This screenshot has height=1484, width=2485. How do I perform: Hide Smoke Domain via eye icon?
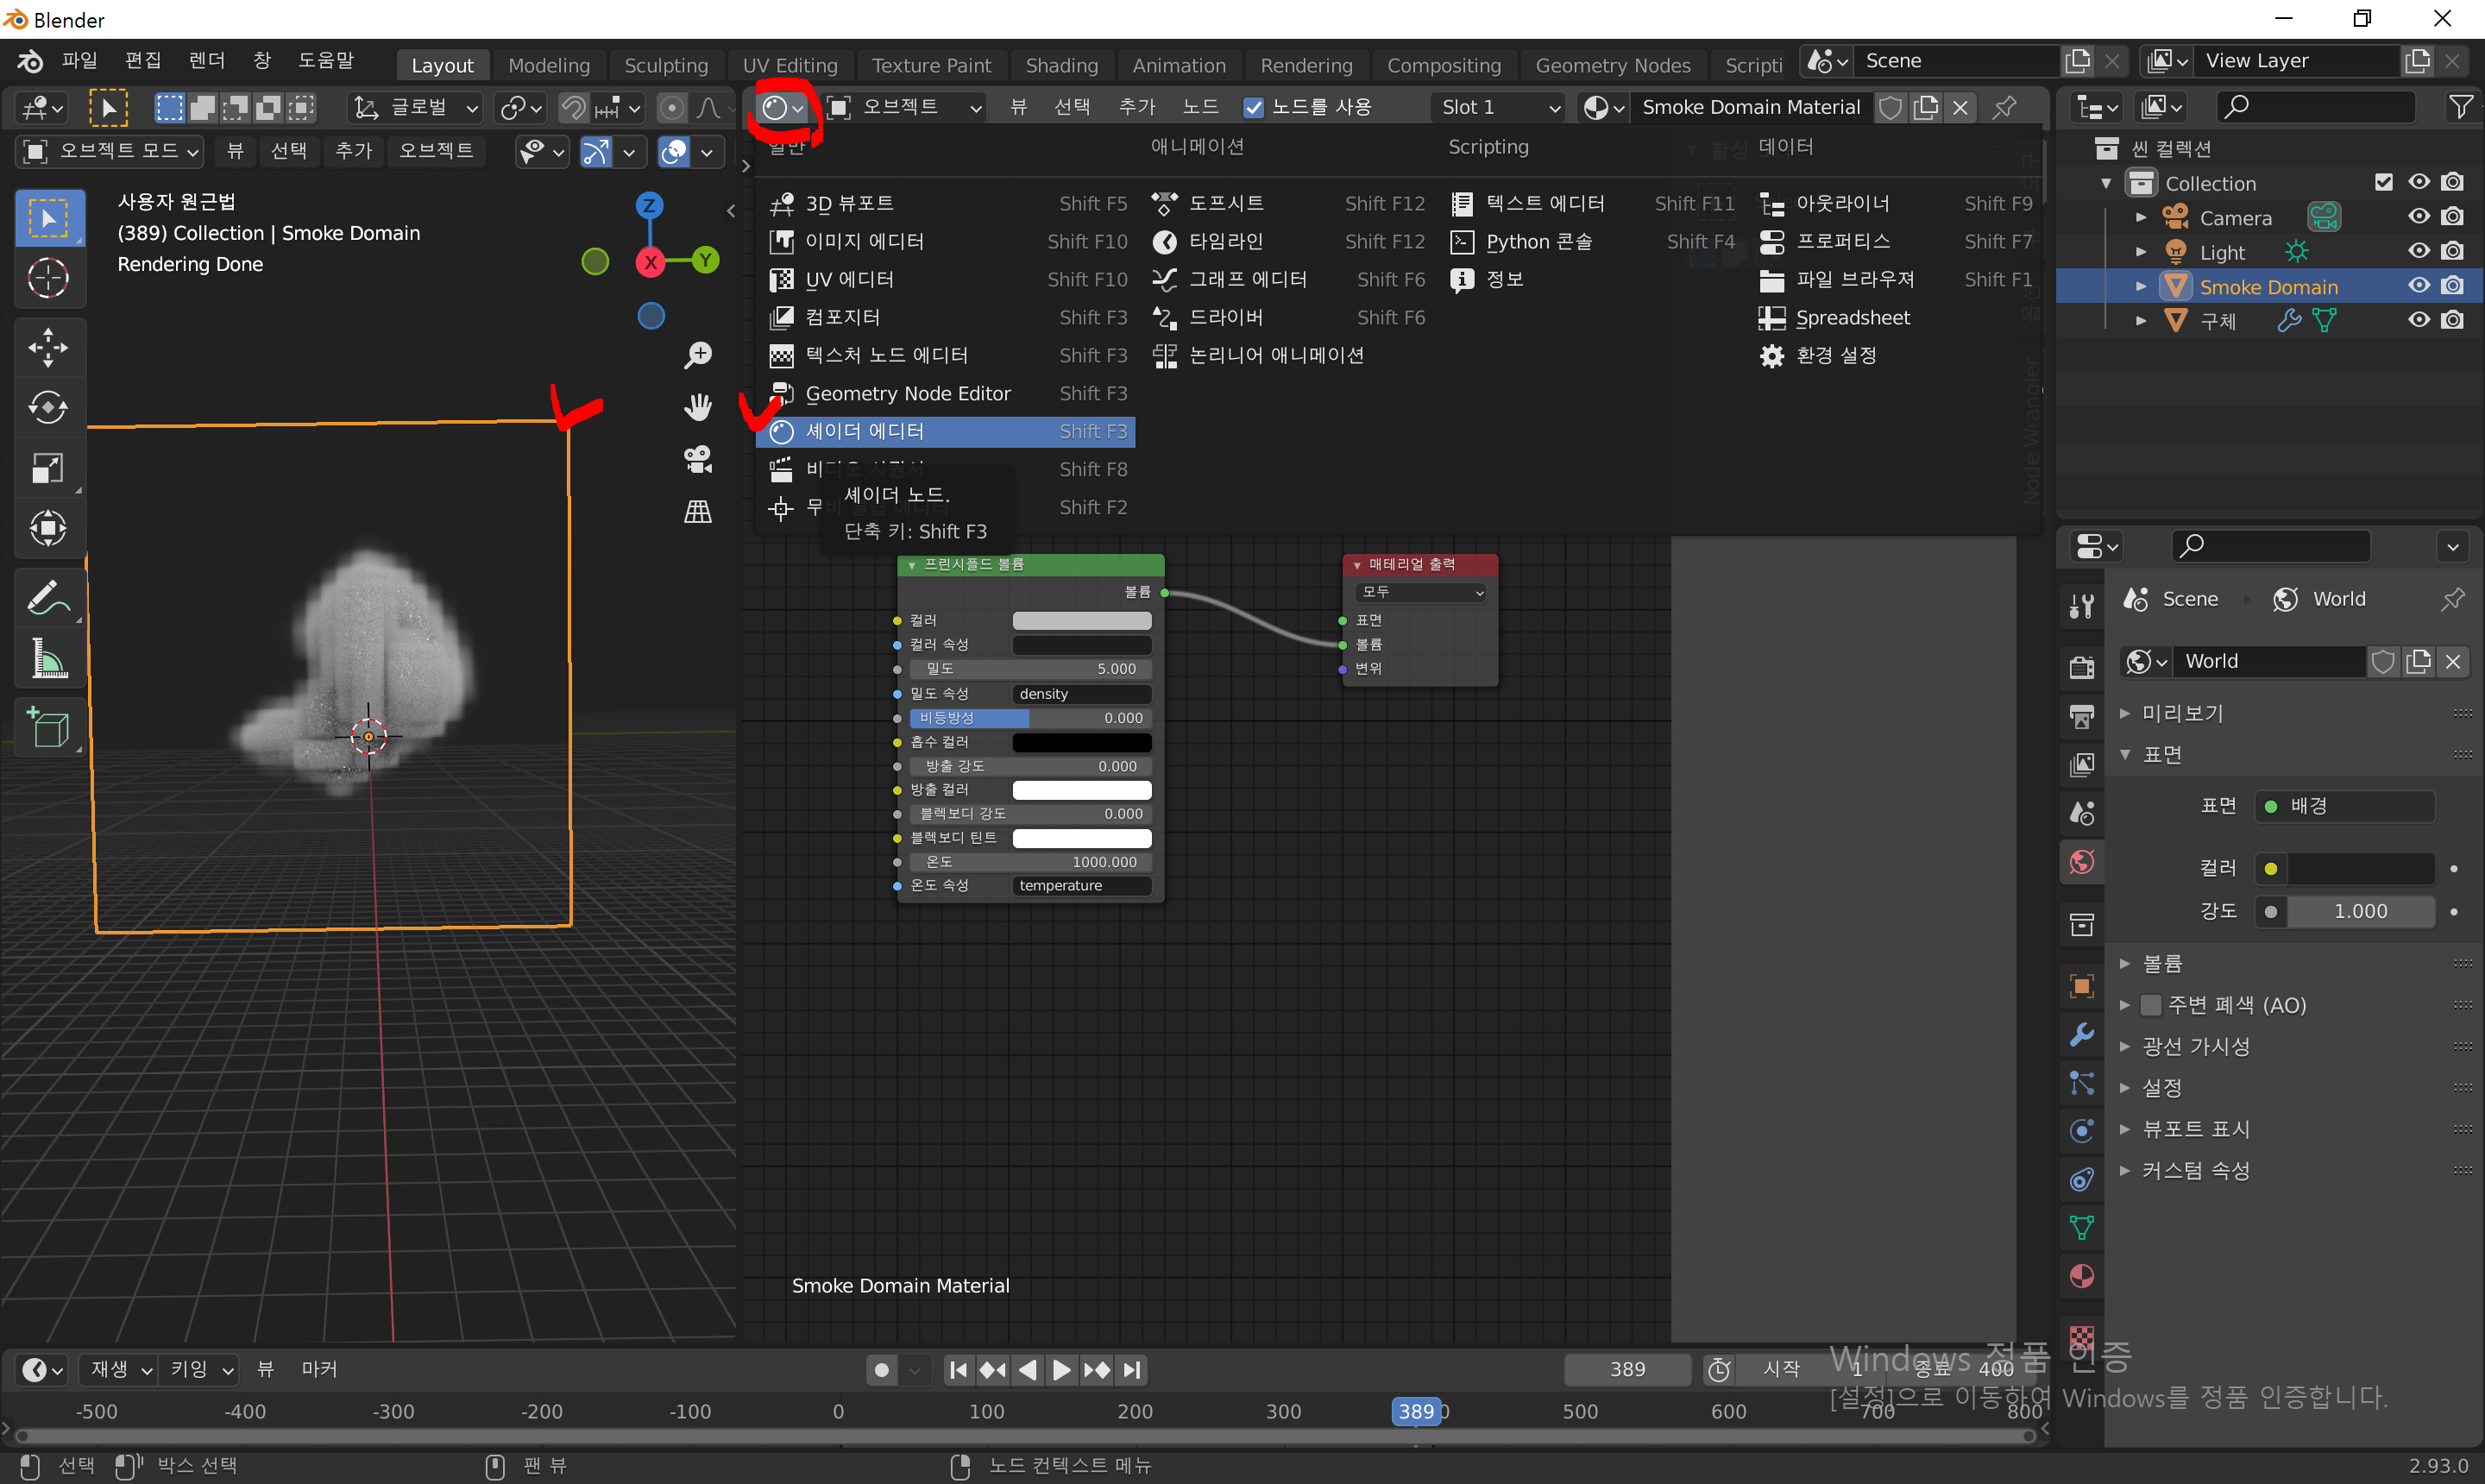2419,286
